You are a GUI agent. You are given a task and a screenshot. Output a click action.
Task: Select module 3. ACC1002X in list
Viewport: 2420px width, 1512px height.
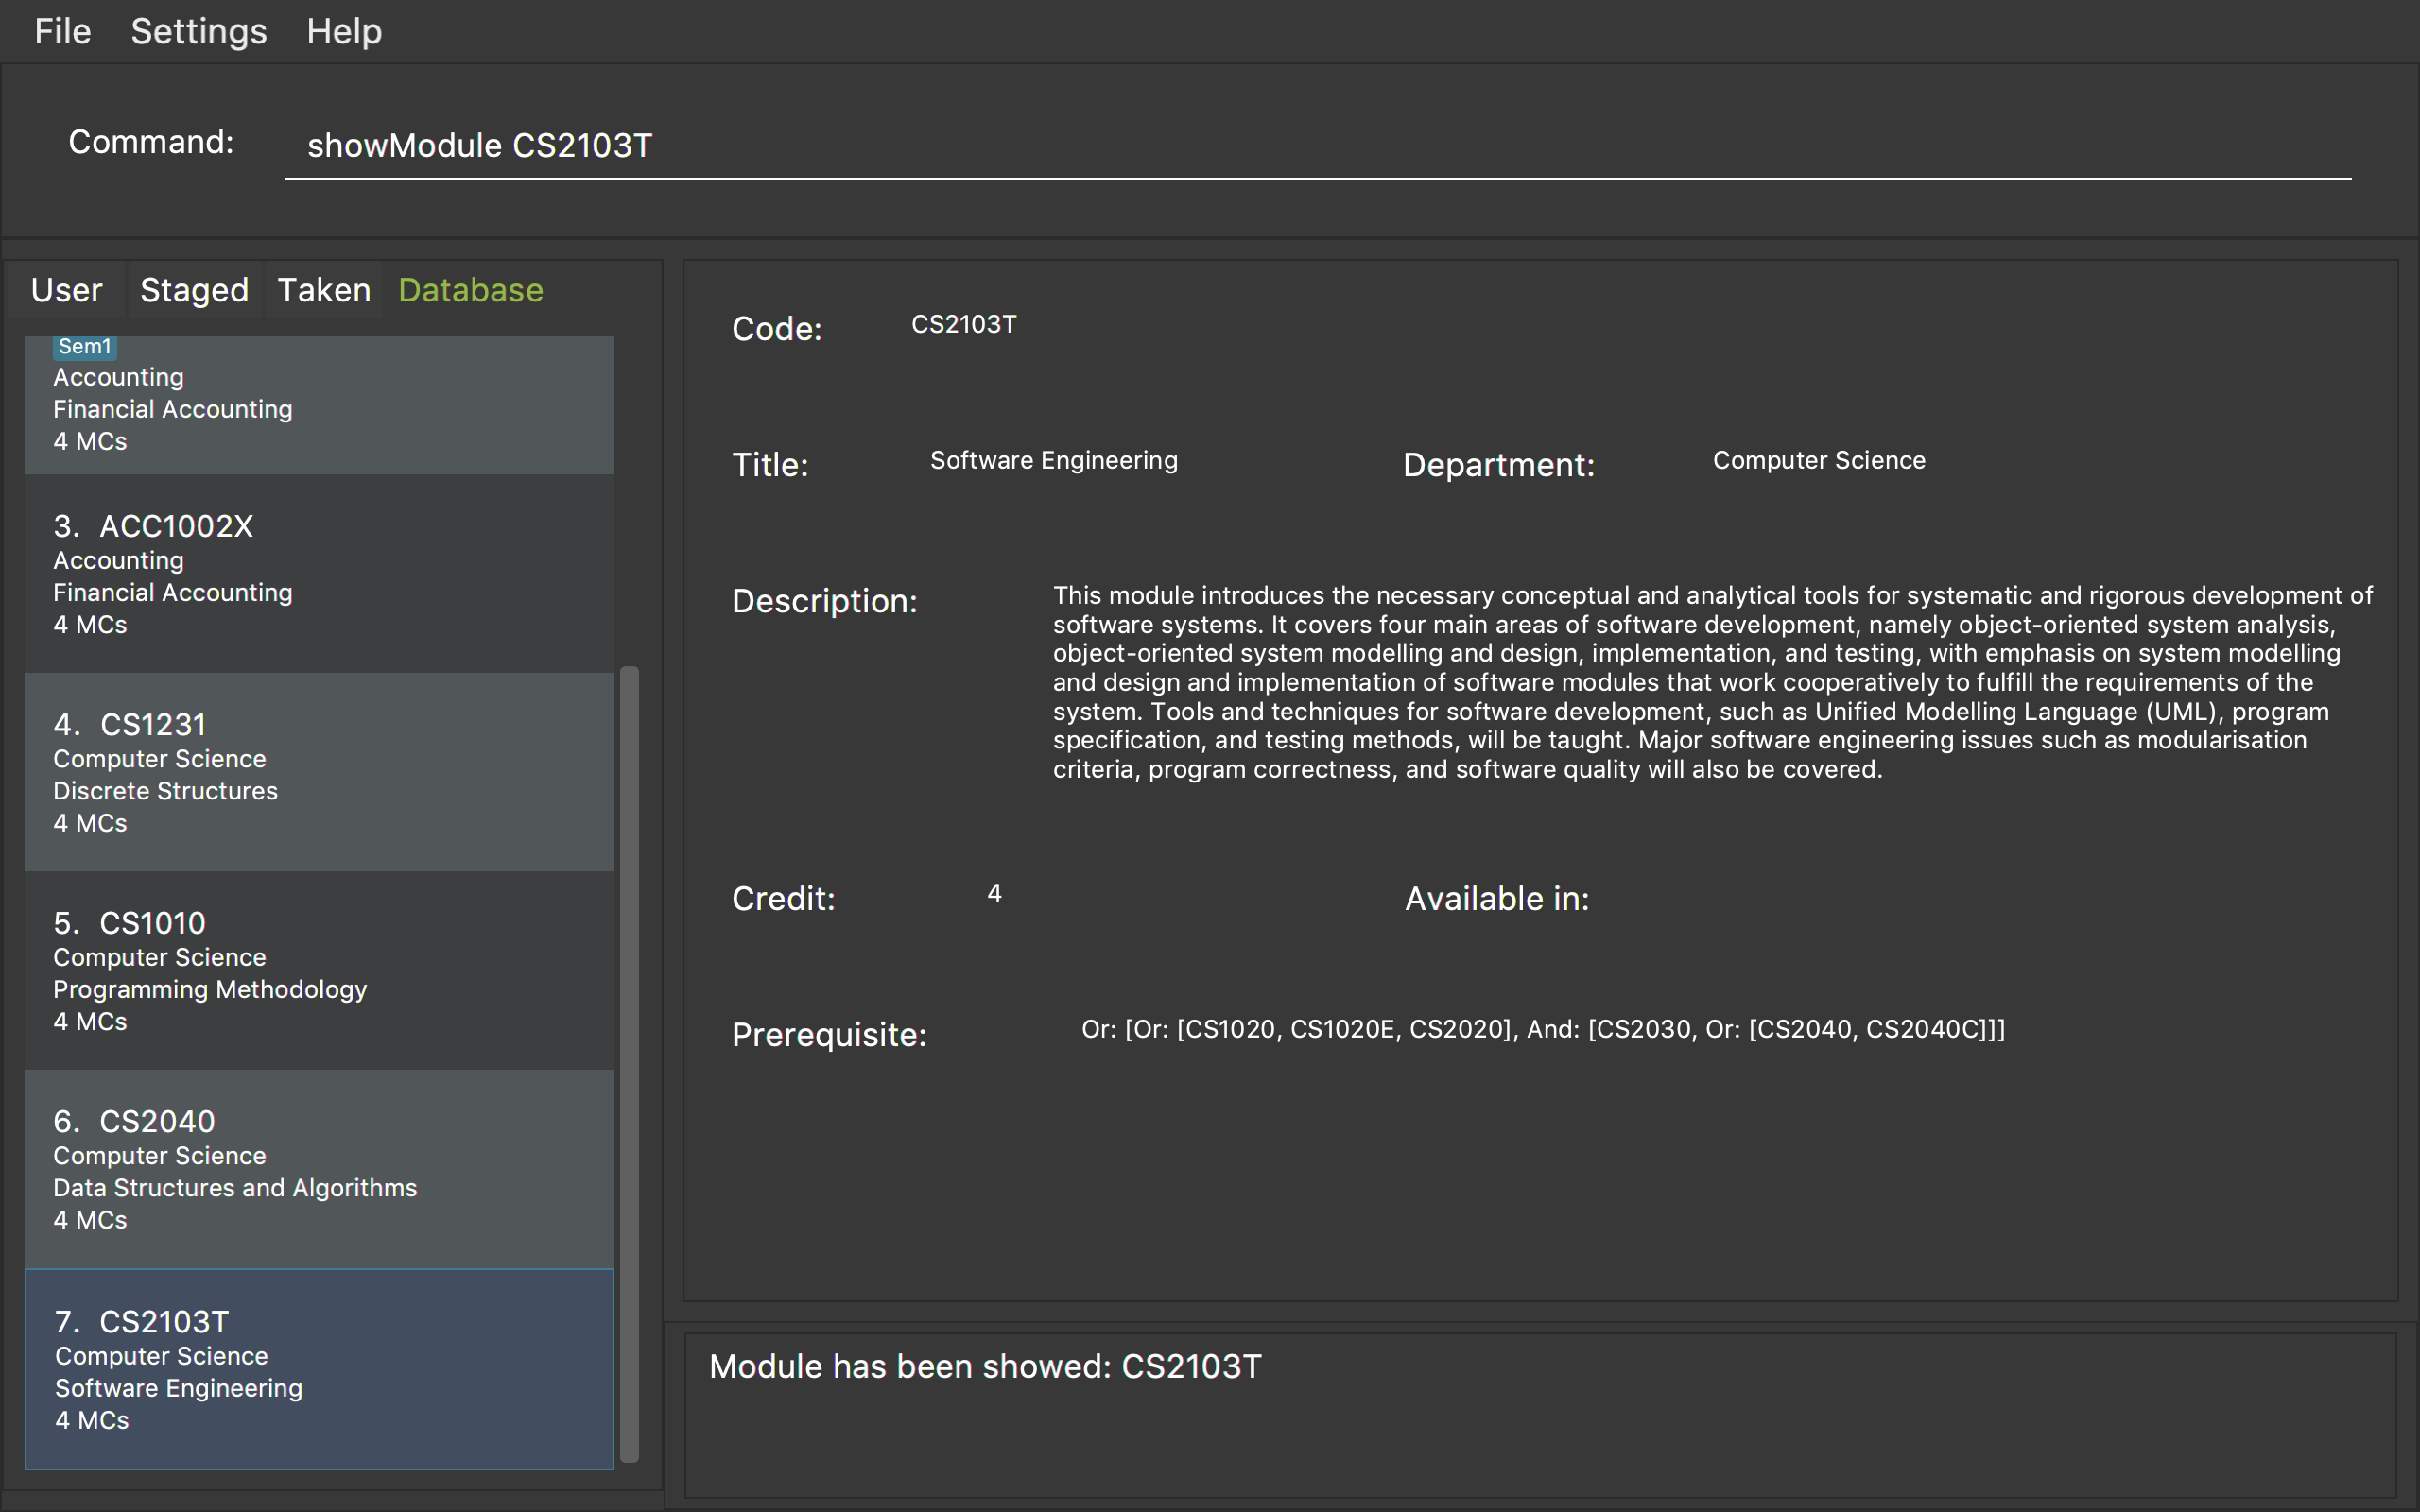pyautogui.click(x=319, y=574)
